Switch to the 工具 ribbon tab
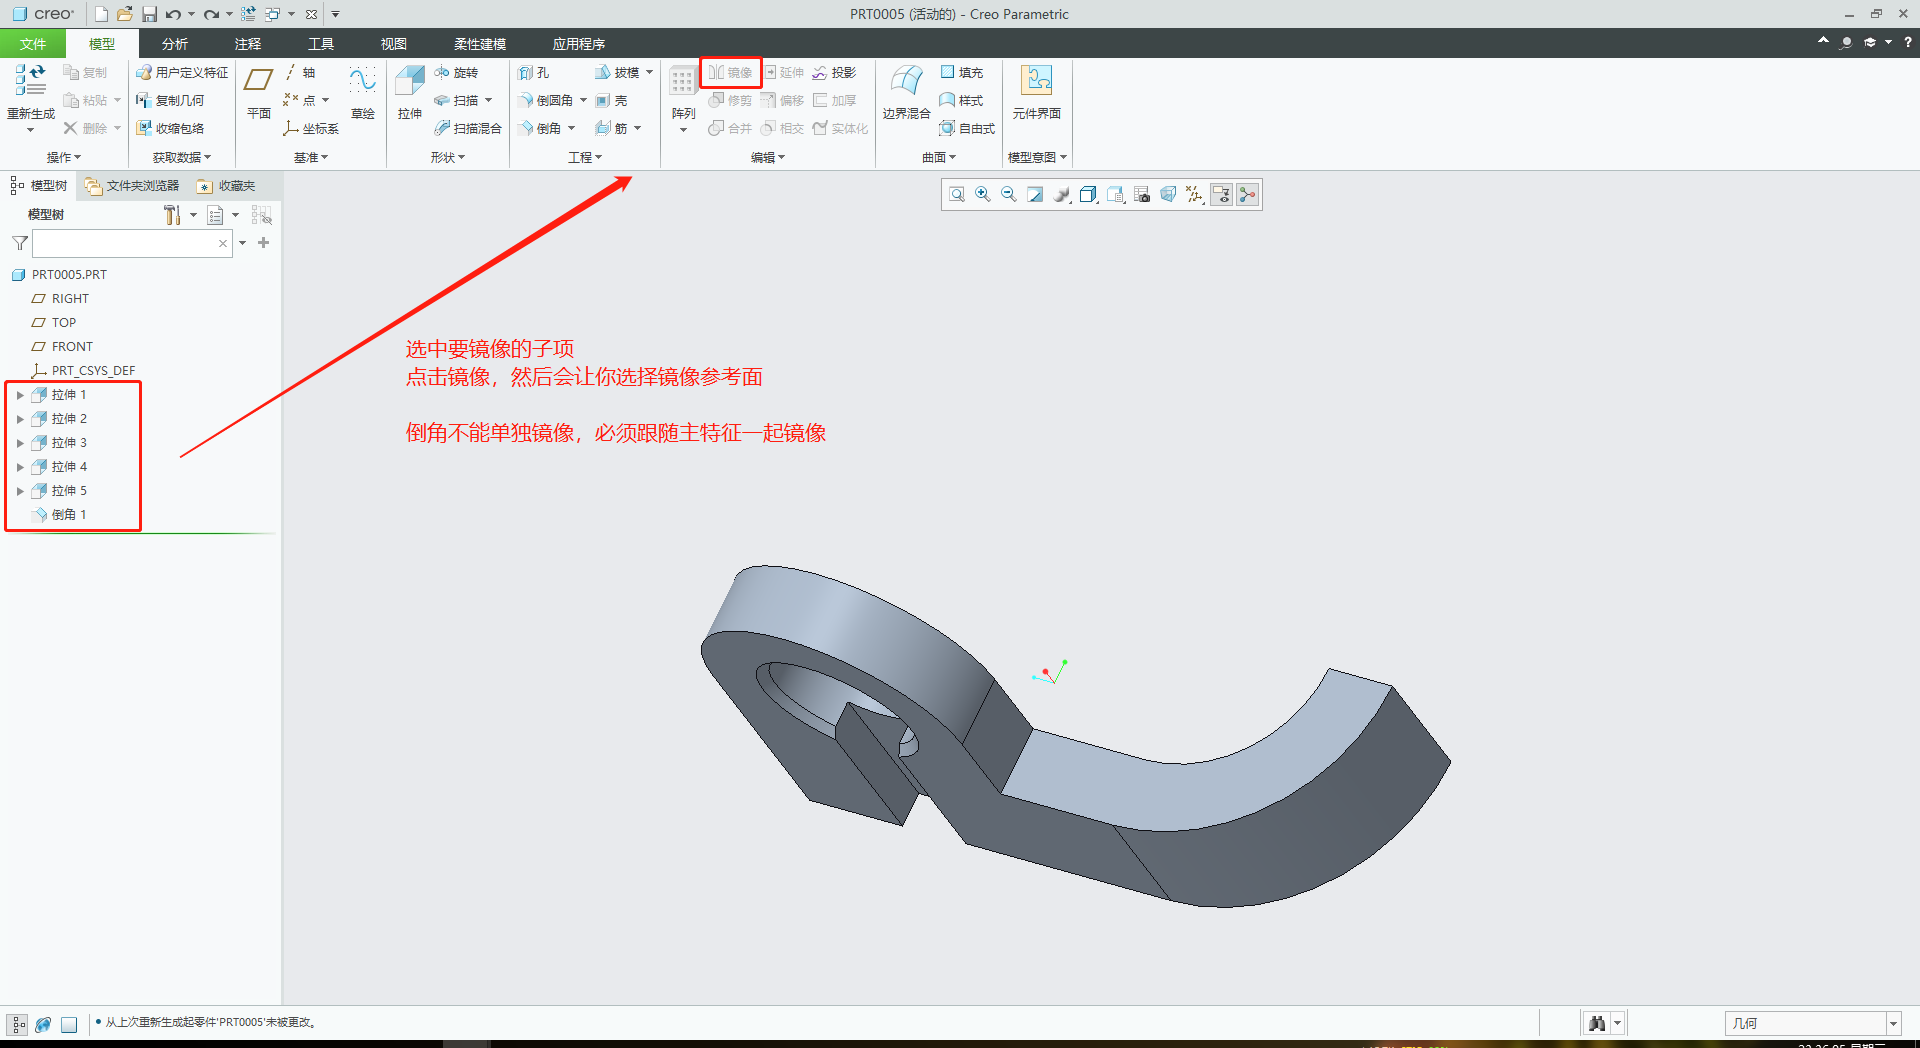The image size is (1920, 1048). (x=321, y=44)
